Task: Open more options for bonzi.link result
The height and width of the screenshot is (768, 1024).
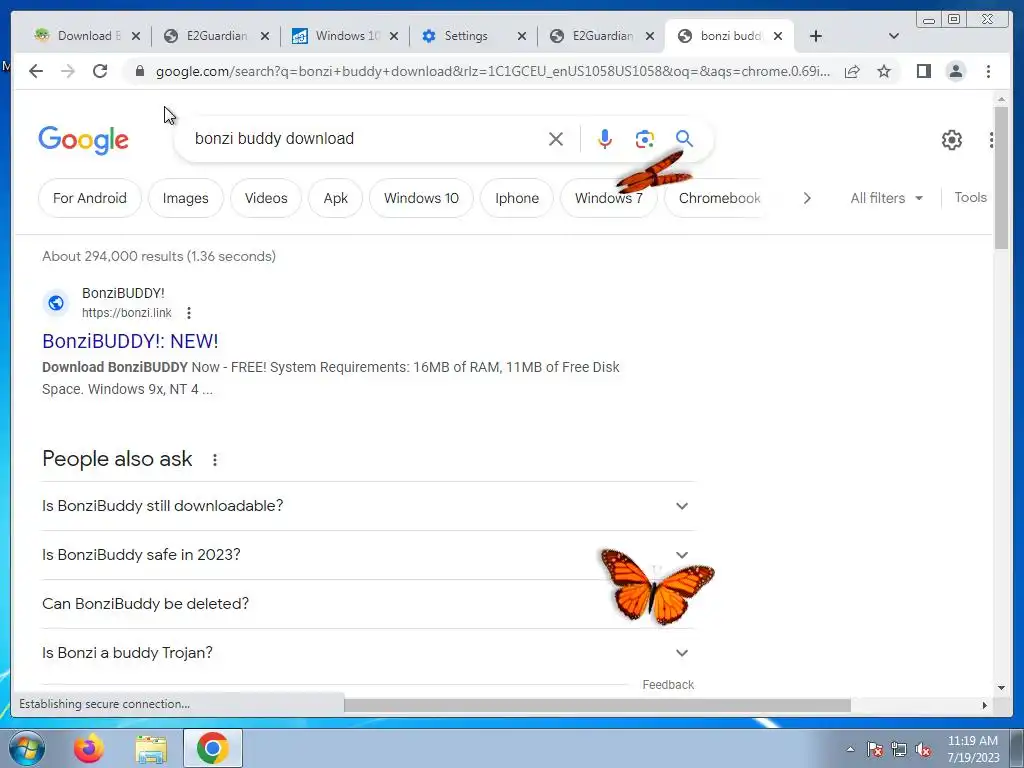Action: click(x=189, y=313)
